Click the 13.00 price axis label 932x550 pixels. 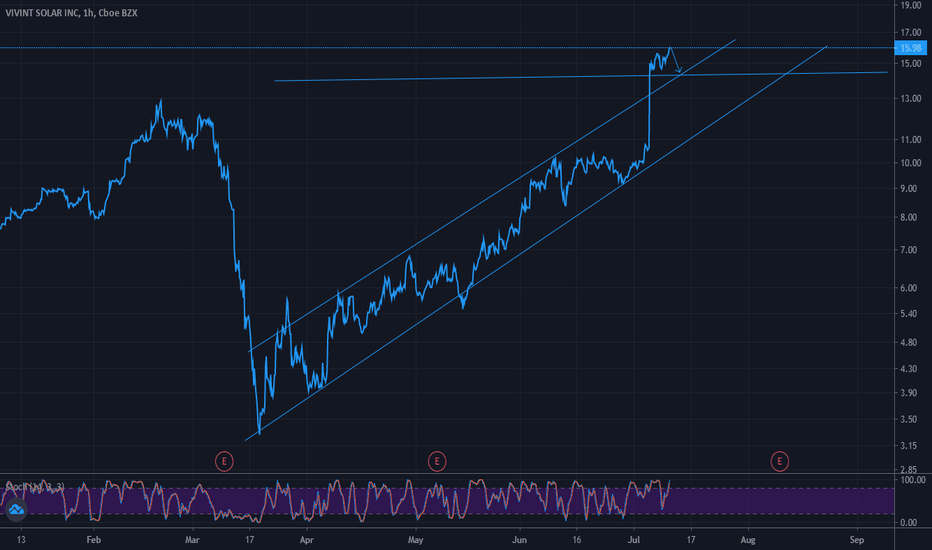911,99
